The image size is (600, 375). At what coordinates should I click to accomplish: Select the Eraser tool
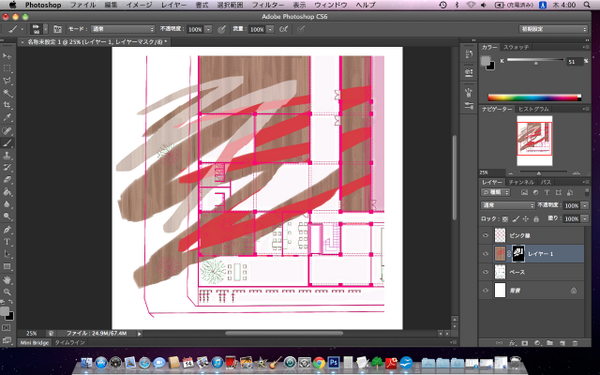(x=7, y=179)
